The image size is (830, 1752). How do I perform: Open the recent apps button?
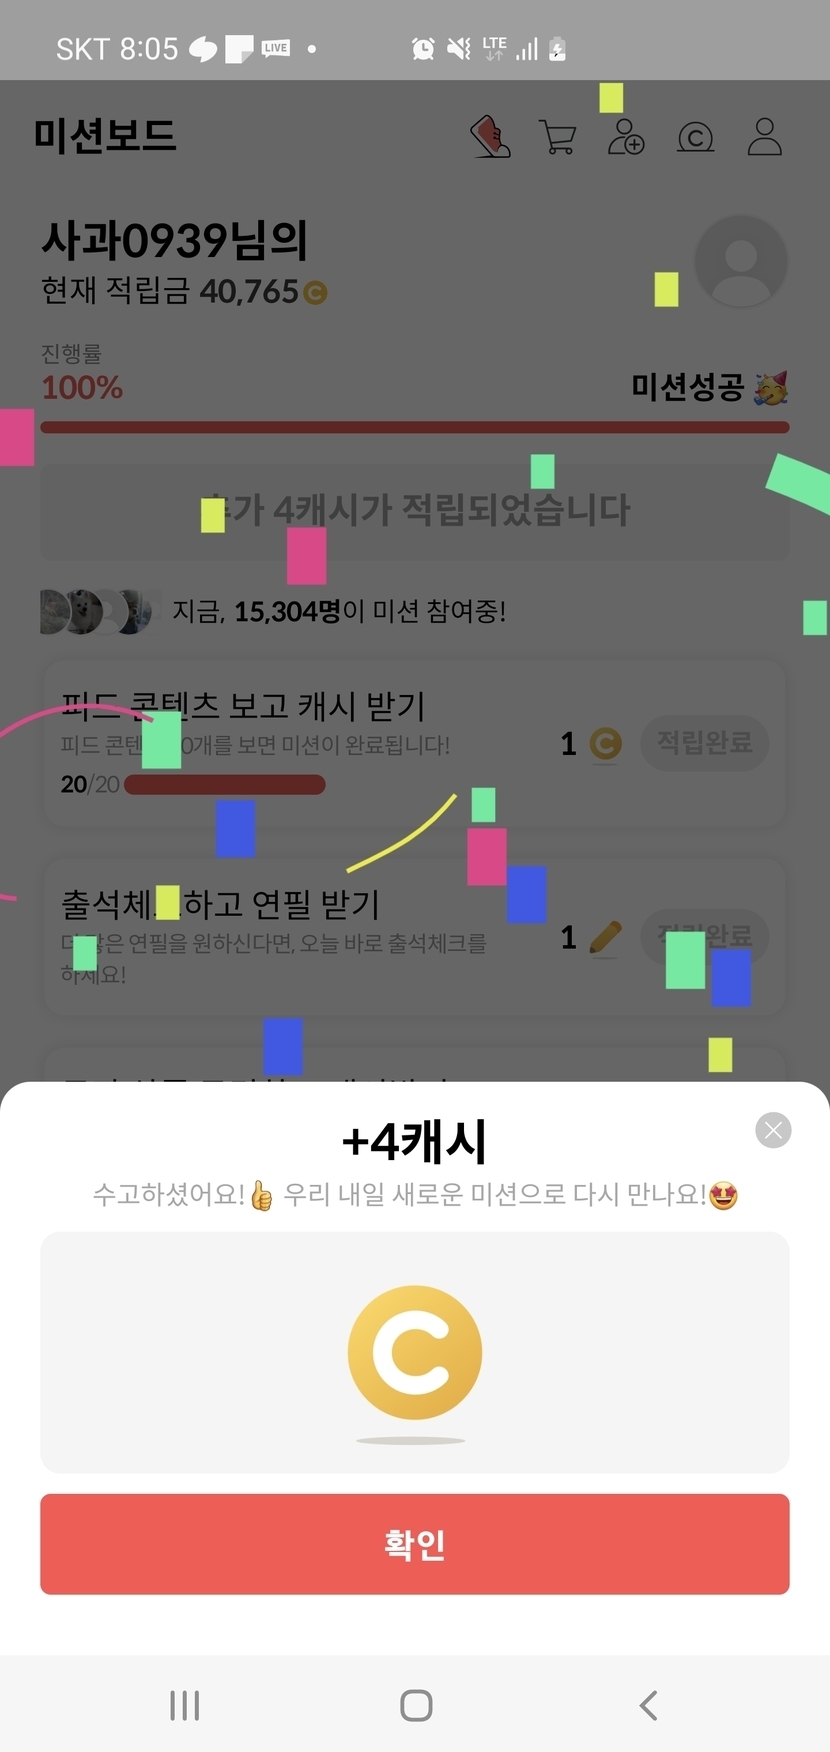[x=185, y=1705]
